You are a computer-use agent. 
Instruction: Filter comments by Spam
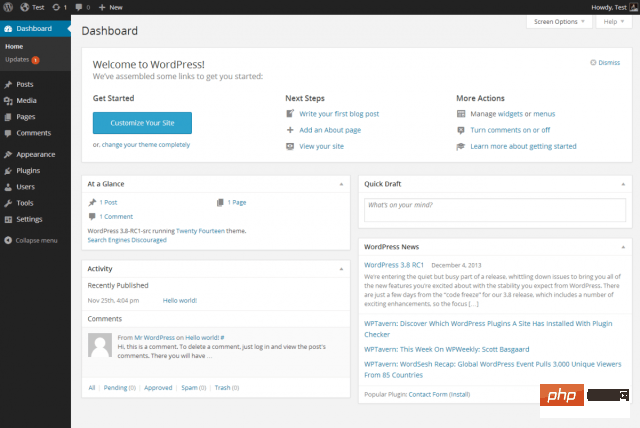[x=189, y=388]
